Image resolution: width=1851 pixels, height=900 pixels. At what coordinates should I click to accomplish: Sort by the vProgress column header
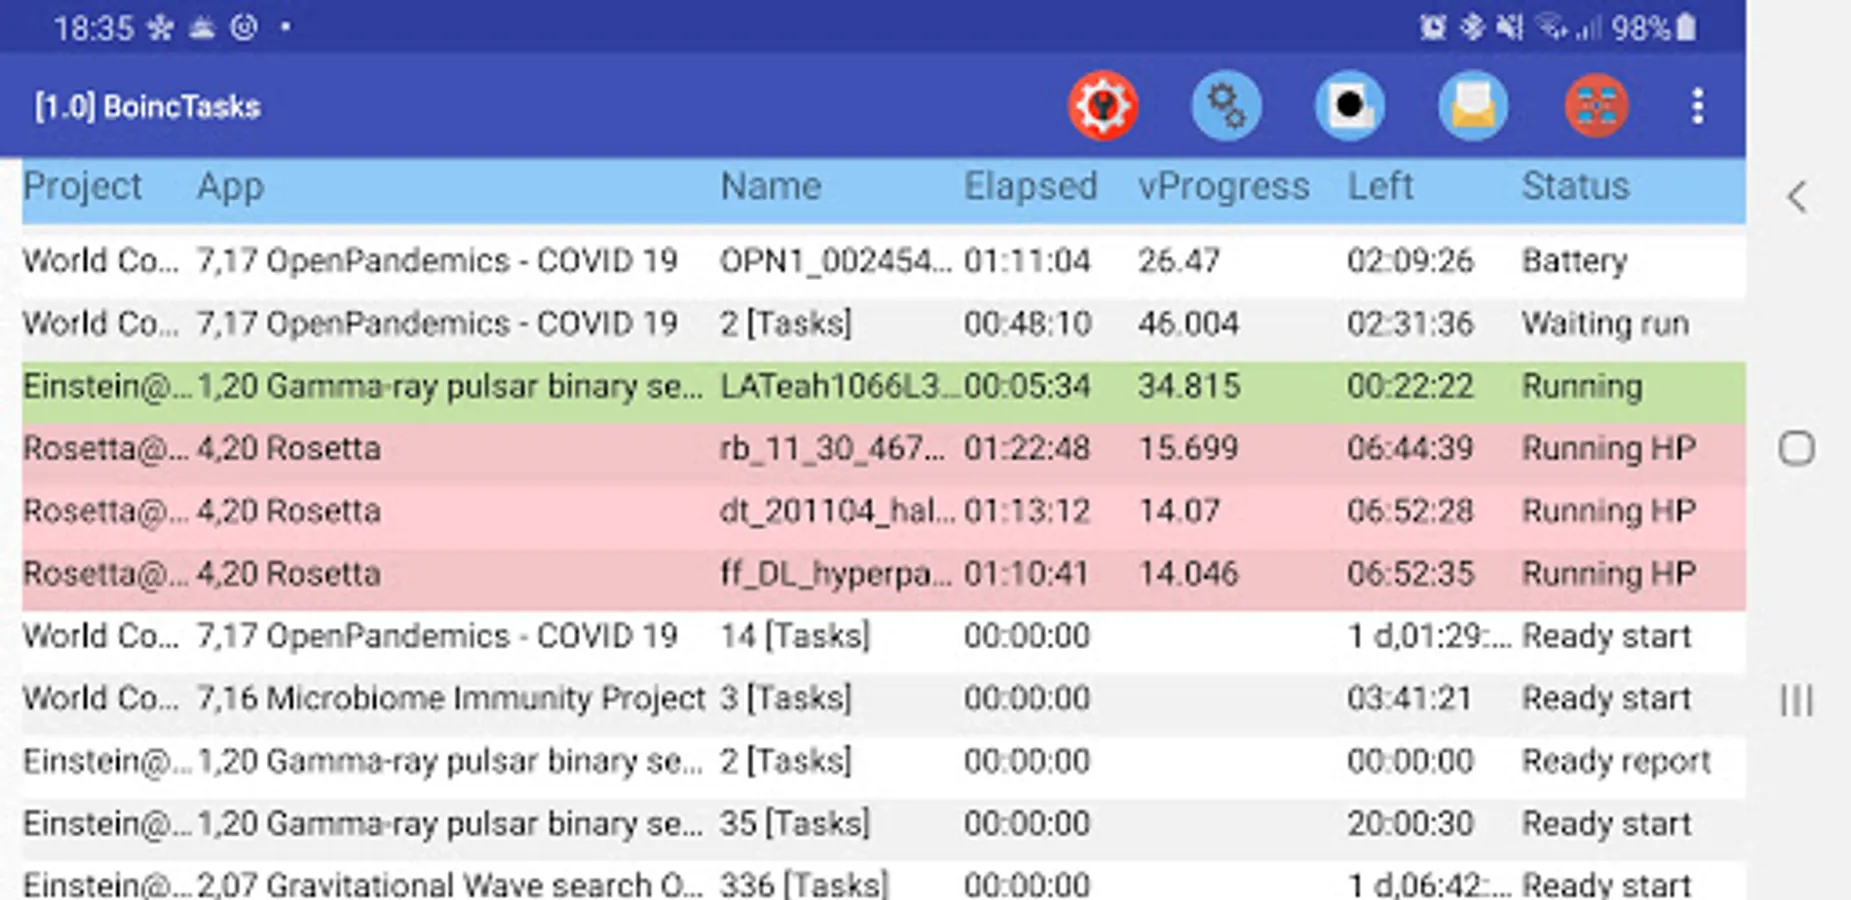click(1224, 187)
